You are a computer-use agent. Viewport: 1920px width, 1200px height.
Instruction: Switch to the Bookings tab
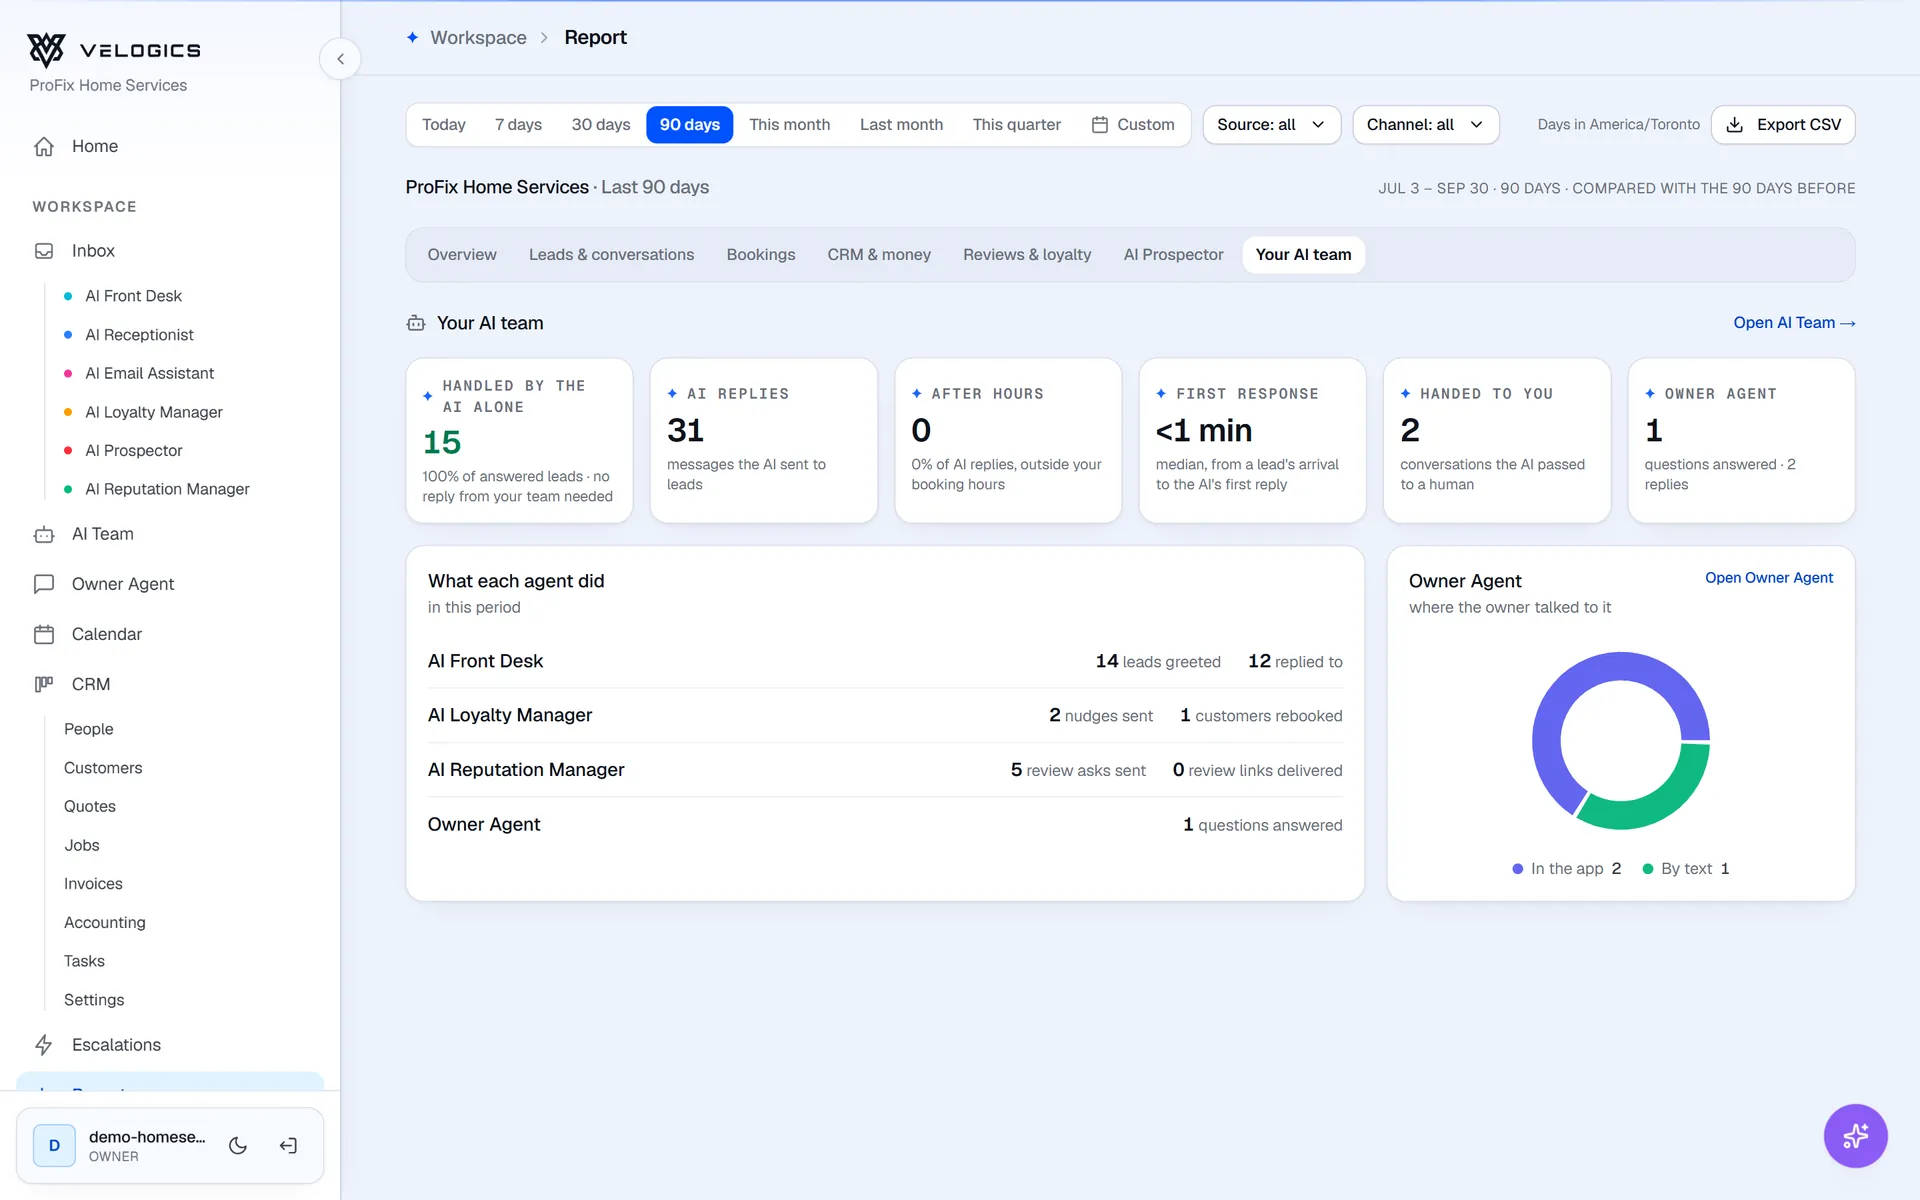tap(761, 255)
